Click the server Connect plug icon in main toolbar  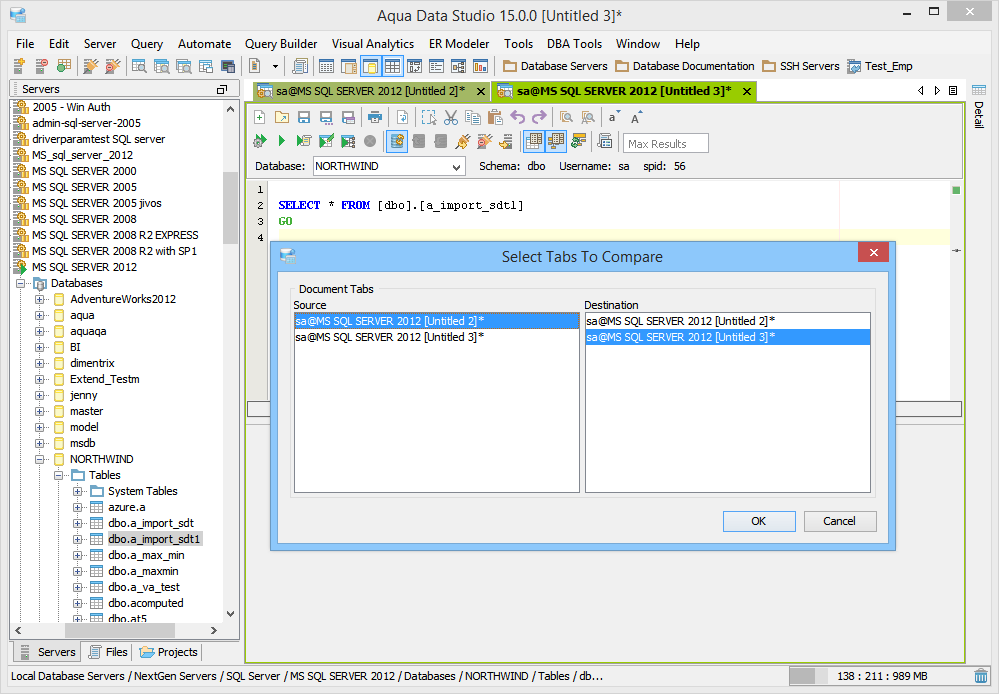click(91, 66)
